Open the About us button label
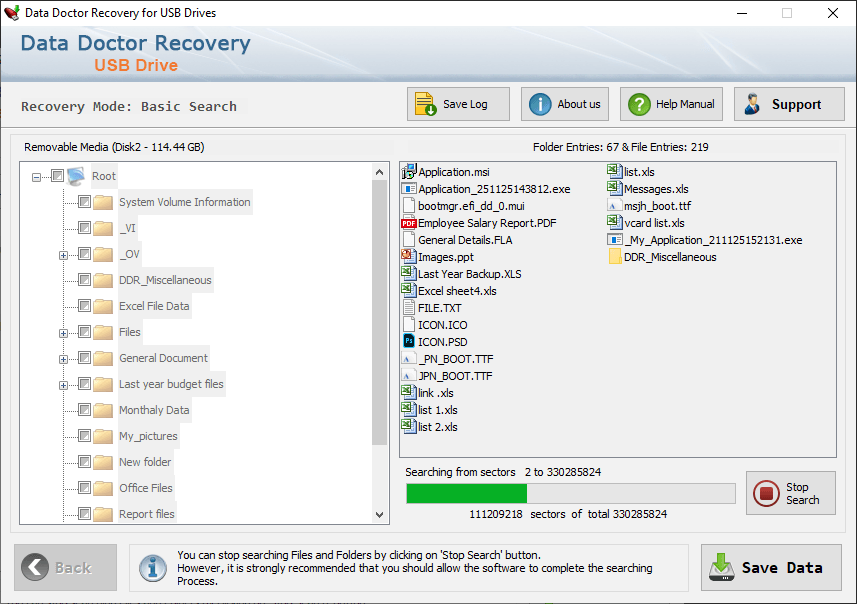Viewport: 857px width, 604px height. point(579,104)
